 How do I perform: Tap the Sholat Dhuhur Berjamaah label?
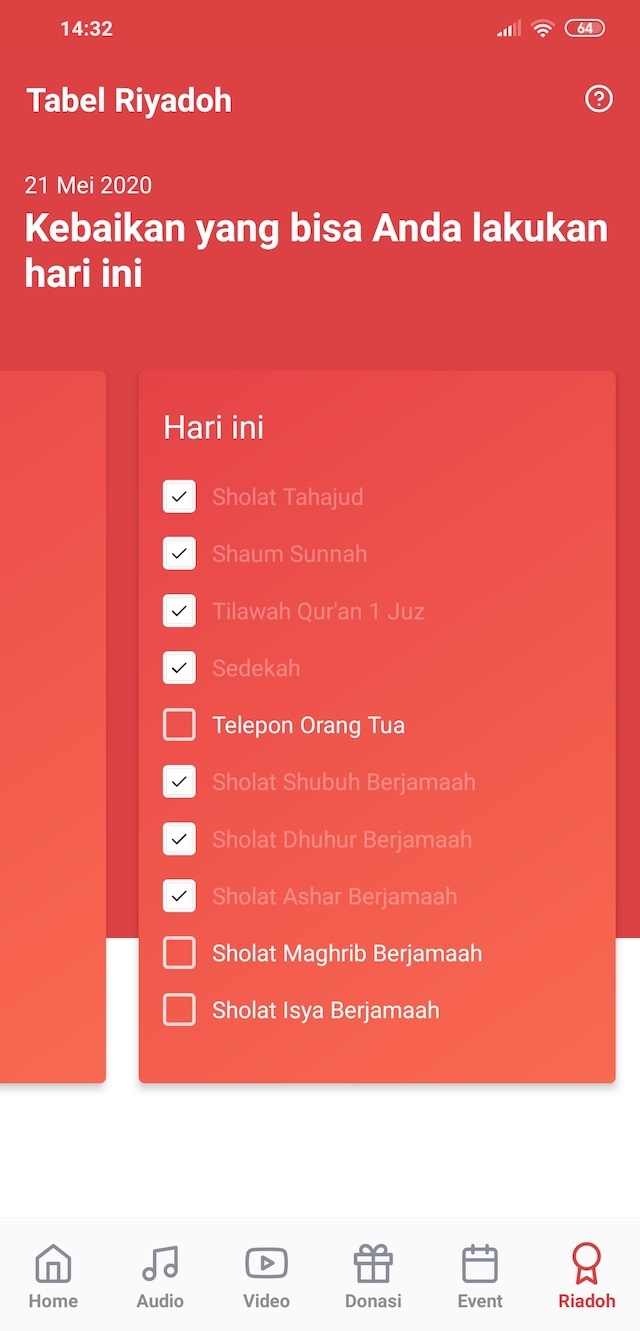[341, 839]
